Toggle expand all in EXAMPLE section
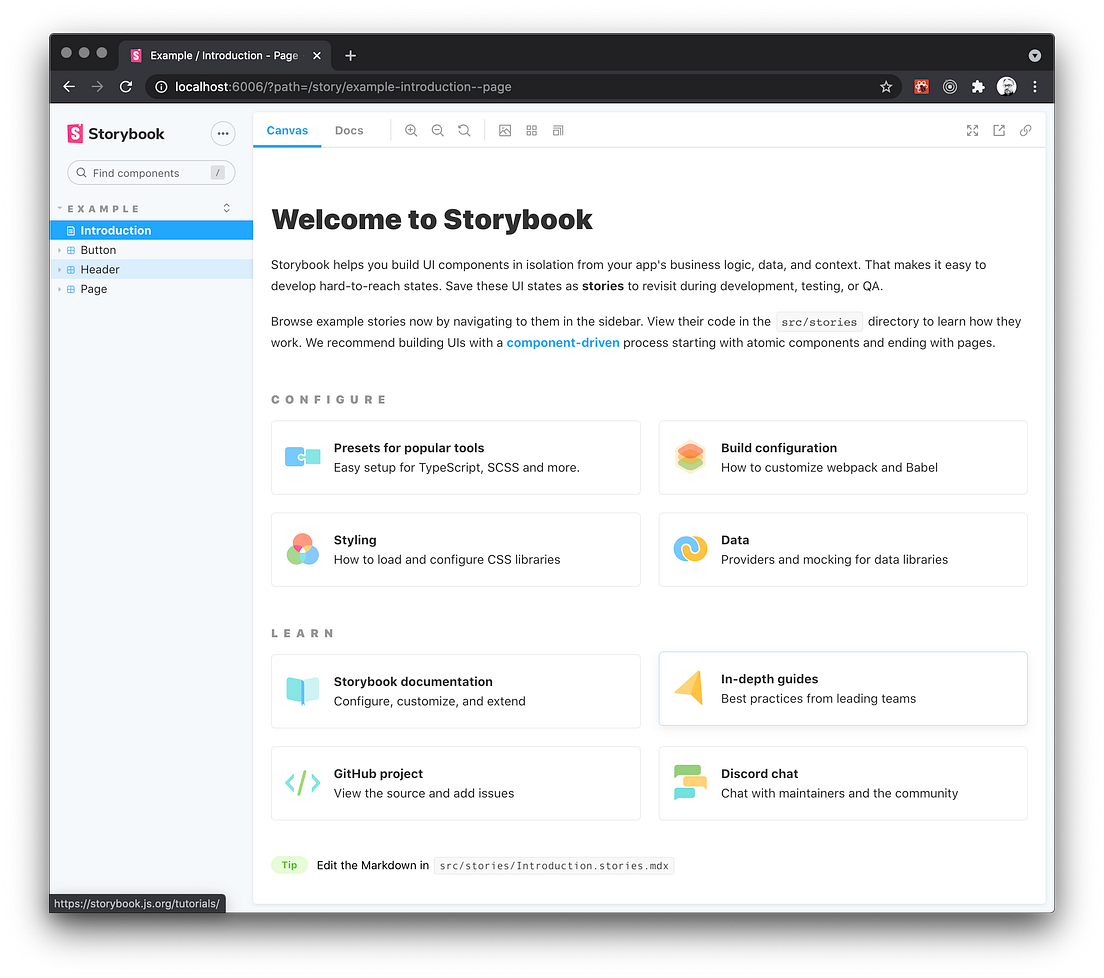1104x978 pixels. [227, 208]
